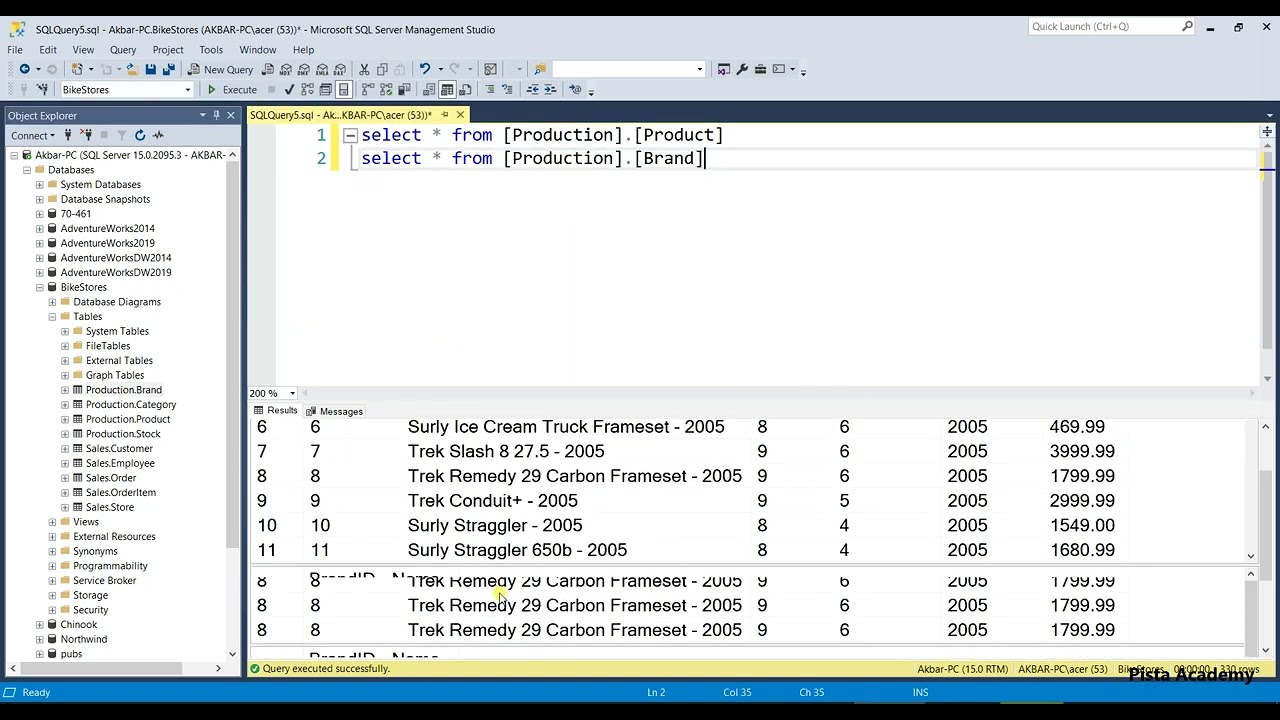Click the Uncomment selected lines icon
The width and height of the screenshot is (1280, 720).
coord(507,89)
